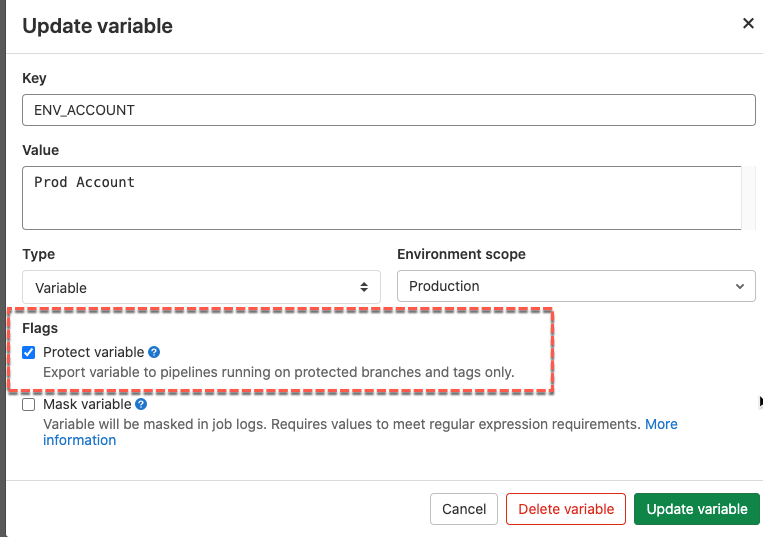Click the Type selector up-down arrows
The image size is (763, 537).
(364, 287)
